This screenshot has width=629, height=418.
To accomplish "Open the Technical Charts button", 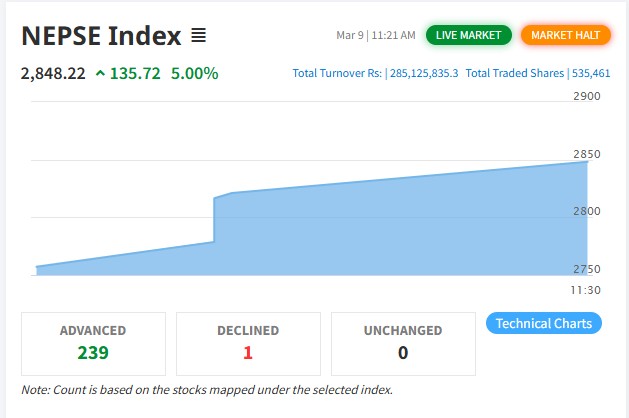I will click(543, 323).
